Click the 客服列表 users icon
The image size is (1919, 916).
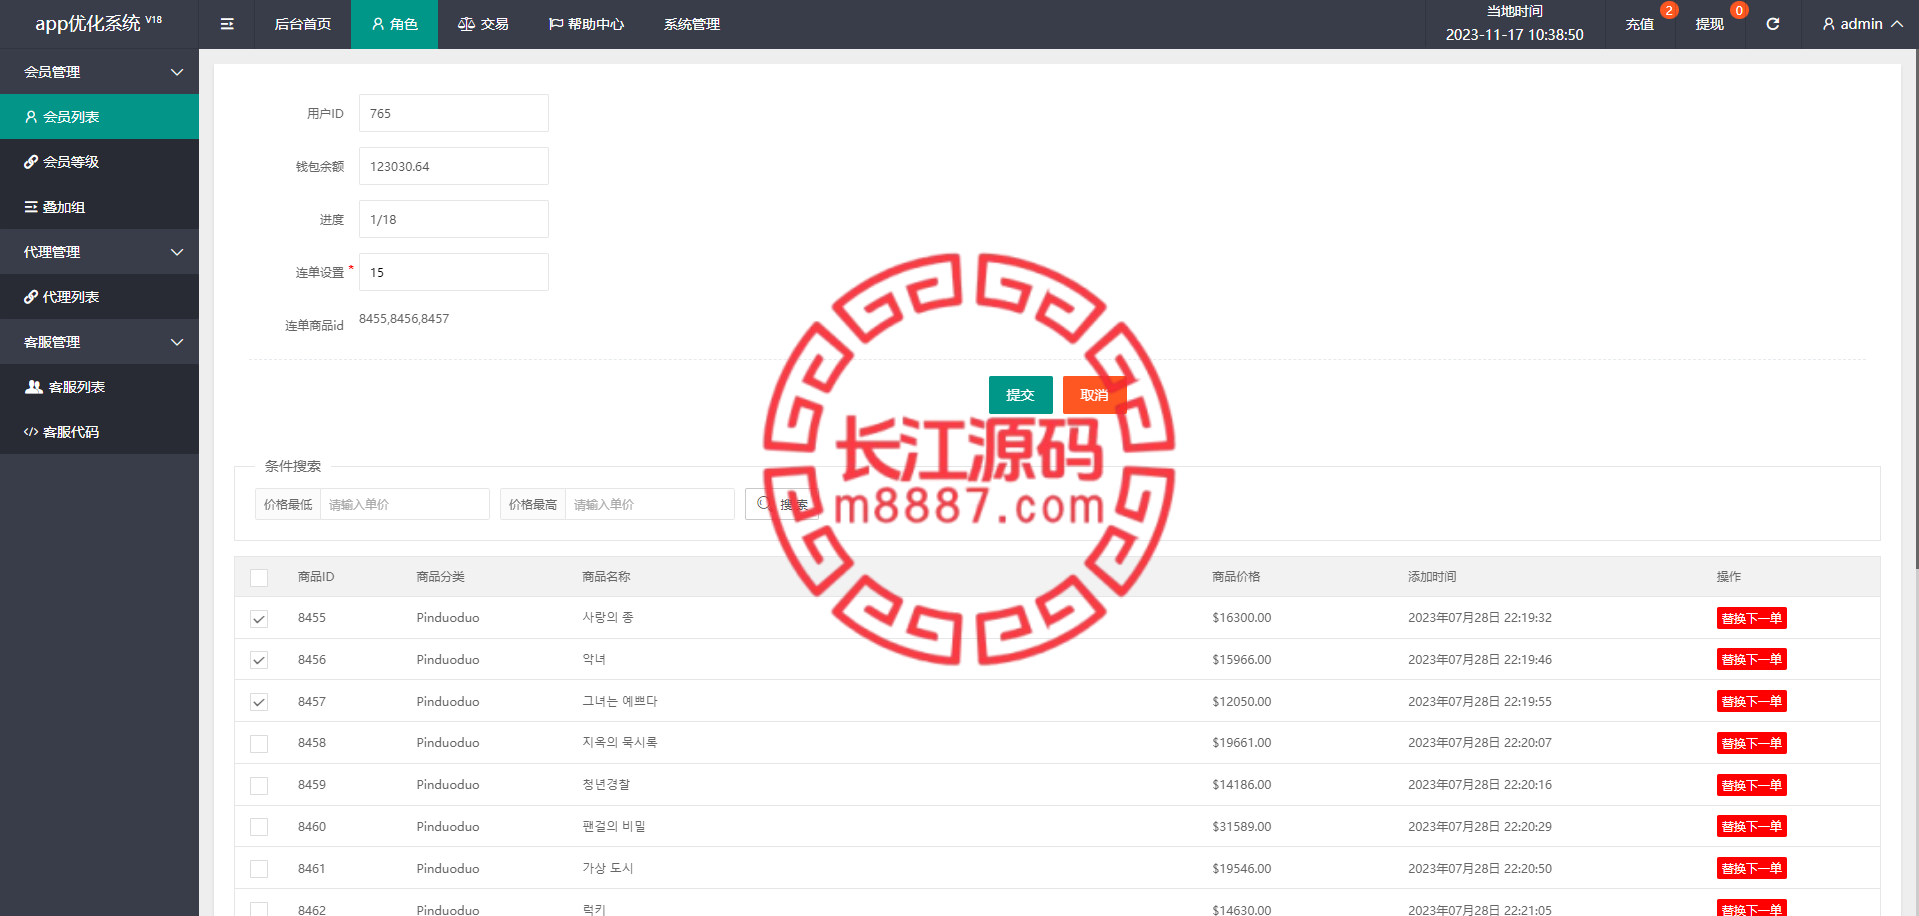tap(34, 387)
